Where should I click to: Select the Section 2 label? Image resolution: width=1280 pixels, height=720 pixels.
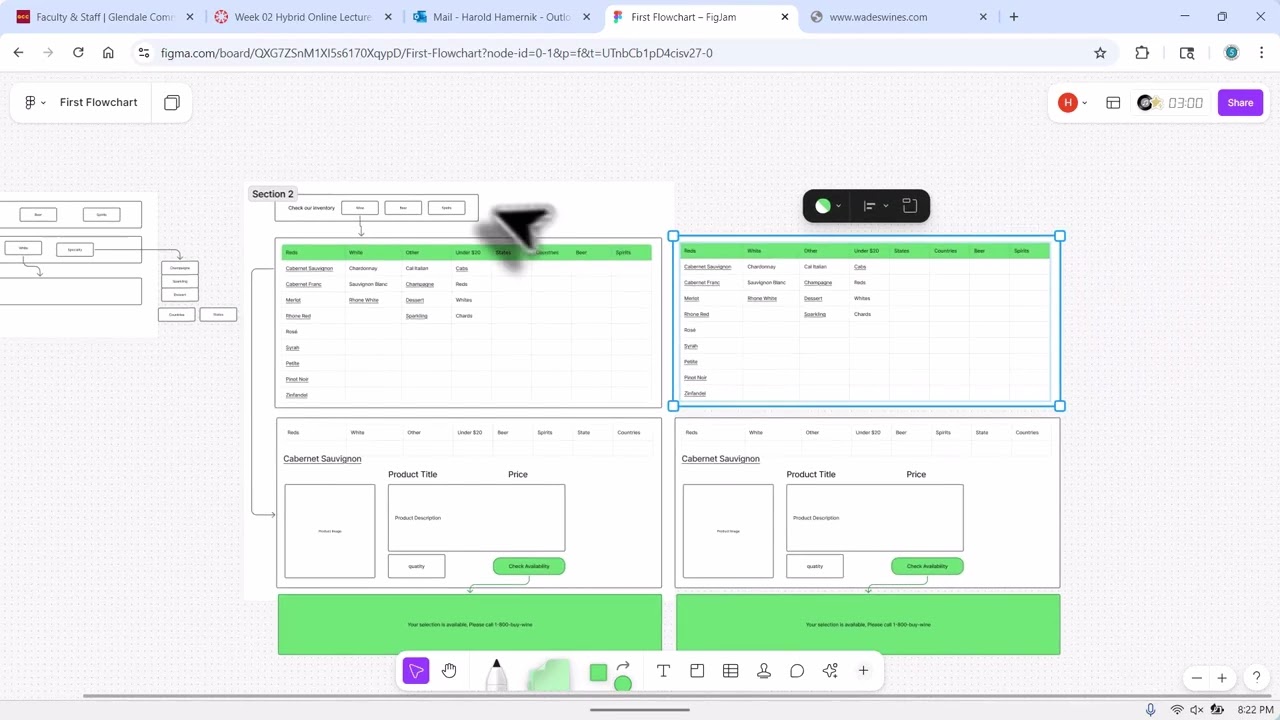click(x=273, y=194)
